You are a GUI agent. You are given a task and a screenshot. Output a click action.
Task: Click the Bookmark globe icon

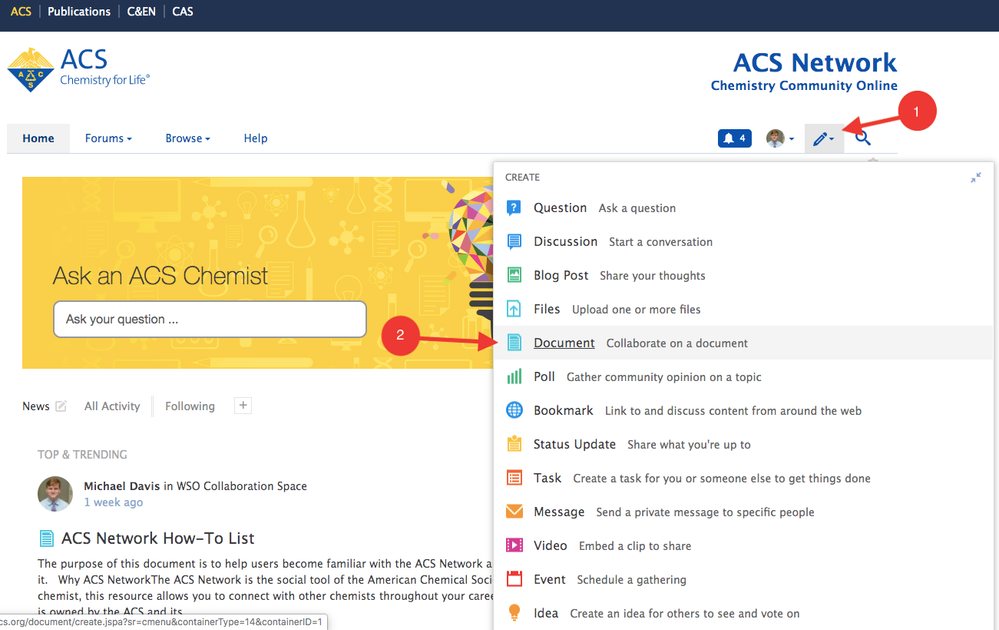514,410
